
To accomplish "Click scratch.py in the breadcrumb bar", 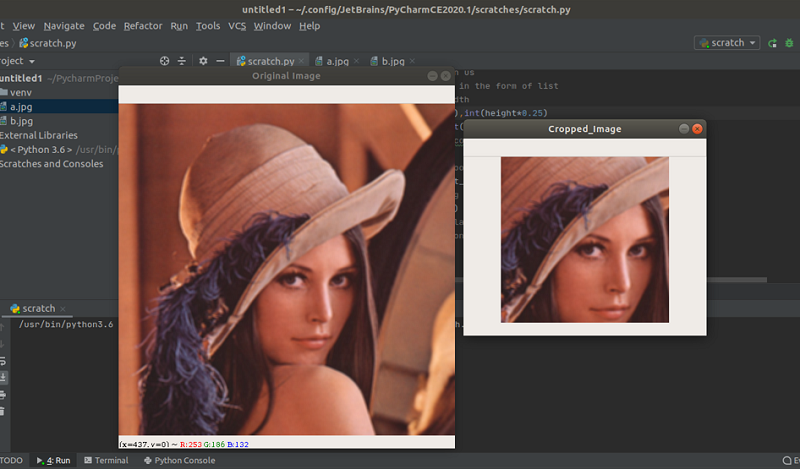I will click(x=47, y=43).
